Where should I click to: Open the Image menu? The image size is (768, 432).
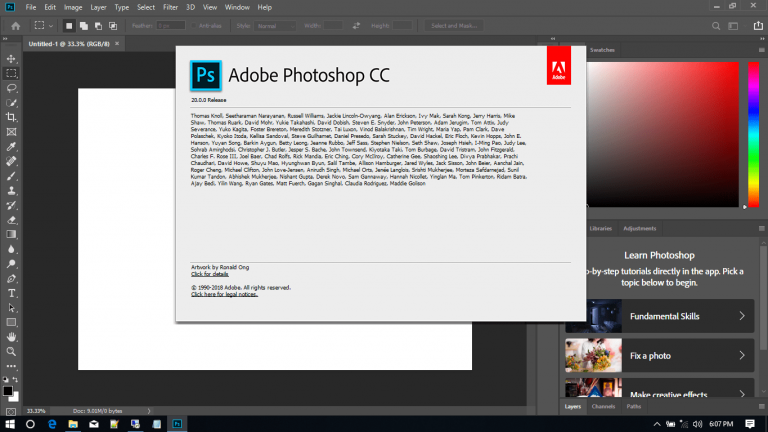click(73, 7)
